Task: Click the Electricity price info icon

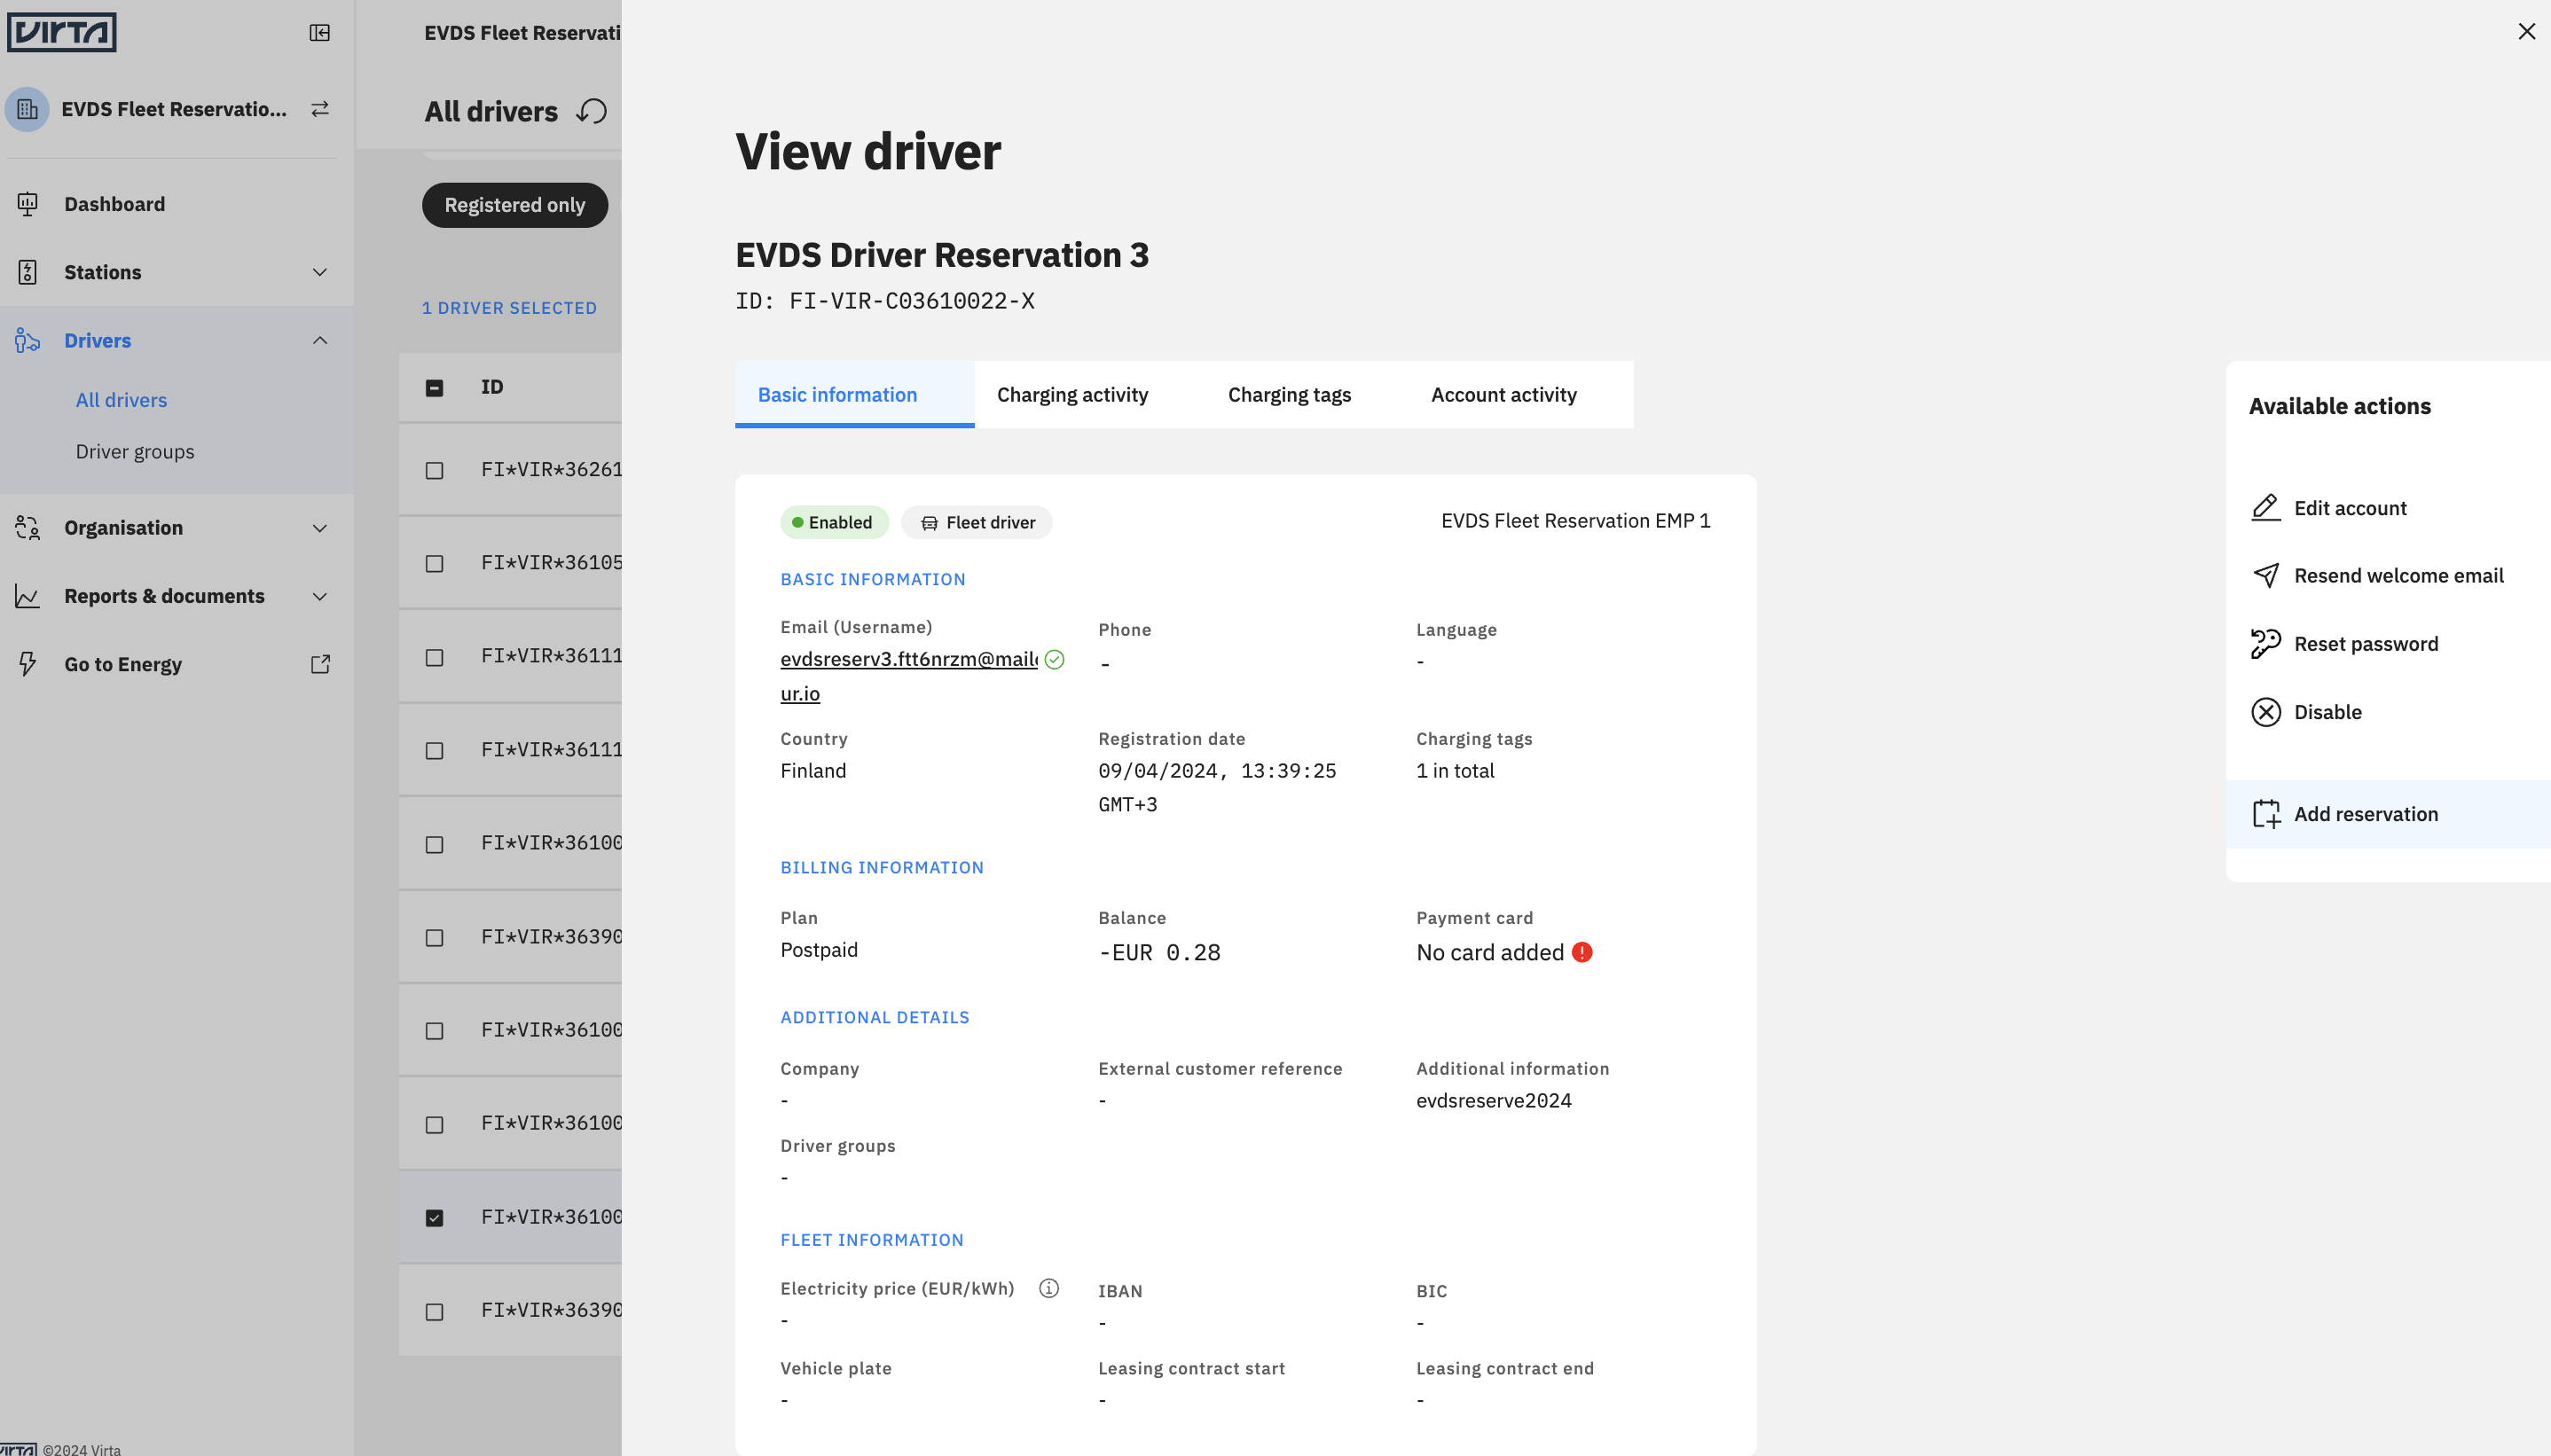Action: tap(1049, 1288)
